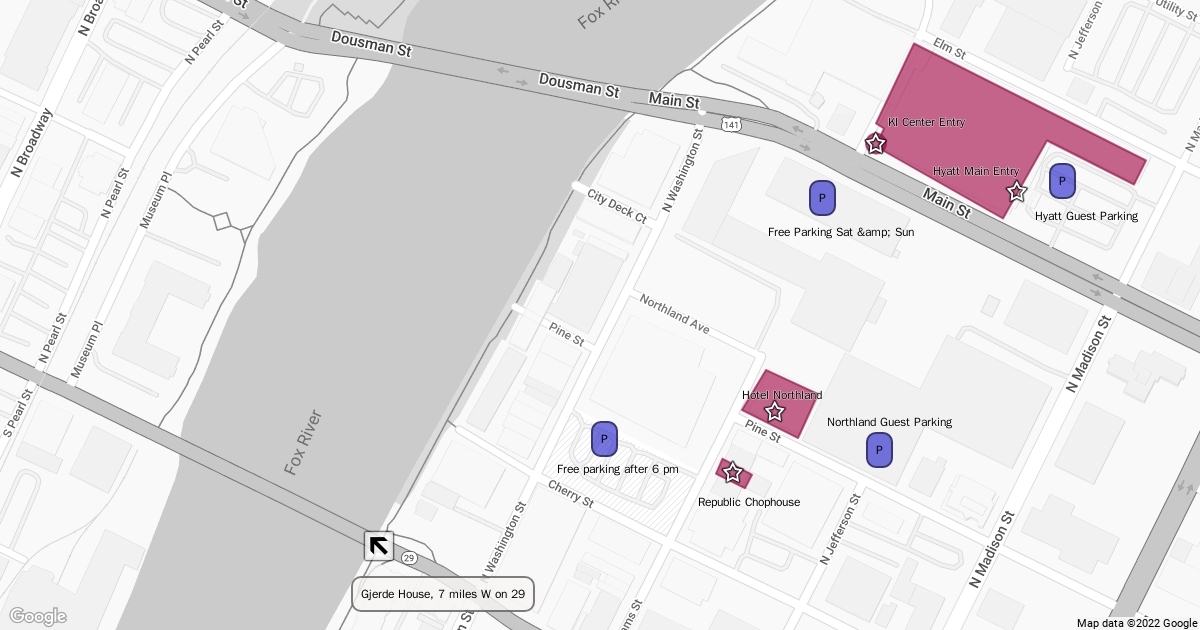Click the route 141 highway shield
This screenshot has height=630, width=1200.
[x=732, y=125]
